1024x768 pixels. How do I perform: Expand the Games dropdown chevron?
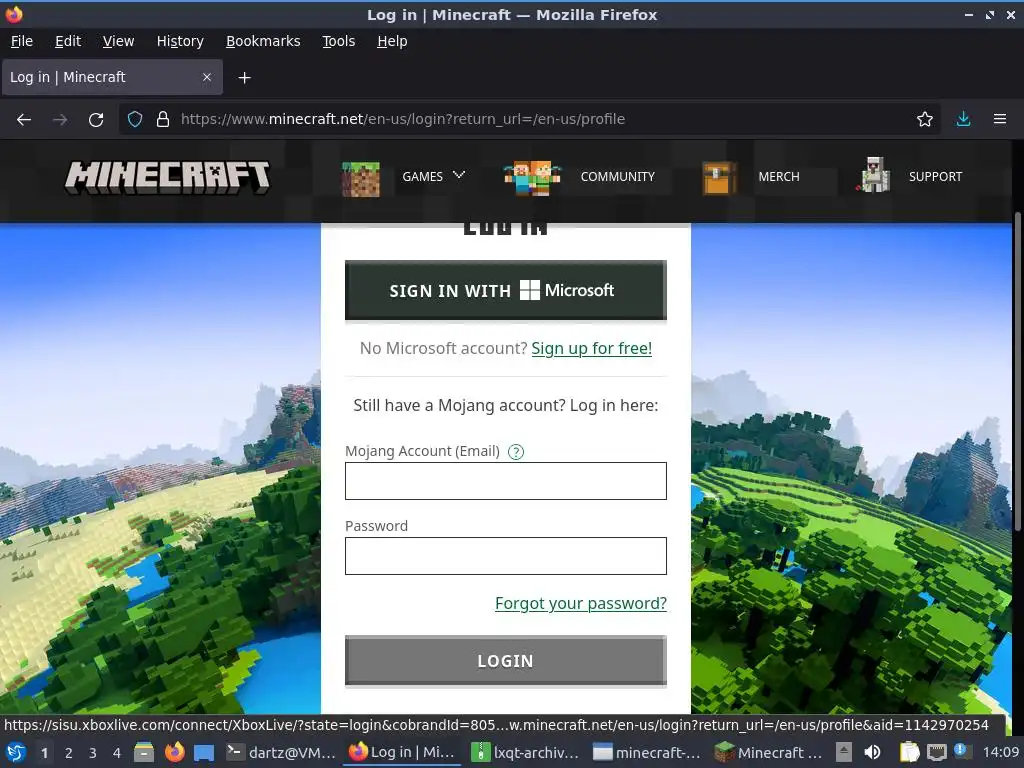tap(459, 175)
